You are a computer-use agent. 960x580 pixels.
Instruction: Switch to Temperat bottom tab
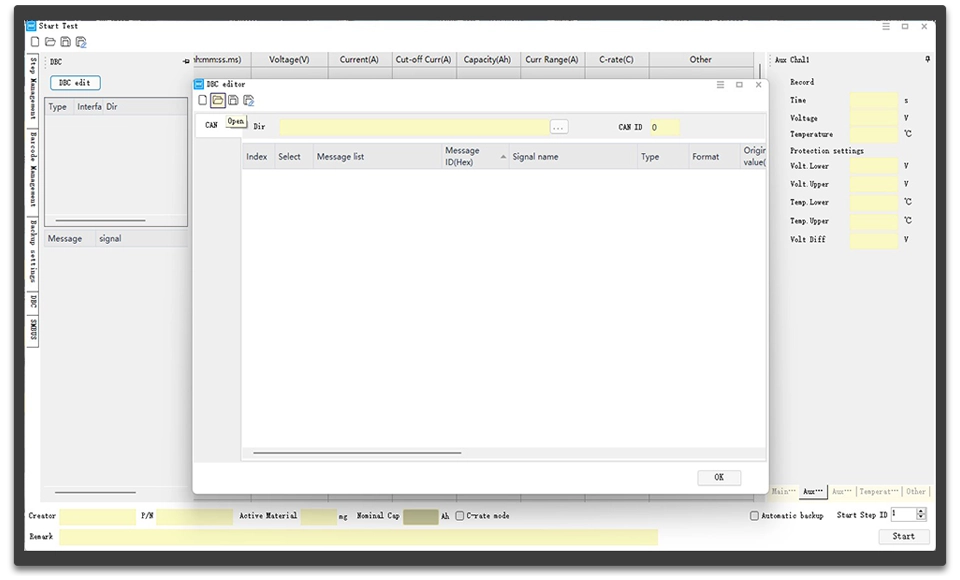pos(879,491)
